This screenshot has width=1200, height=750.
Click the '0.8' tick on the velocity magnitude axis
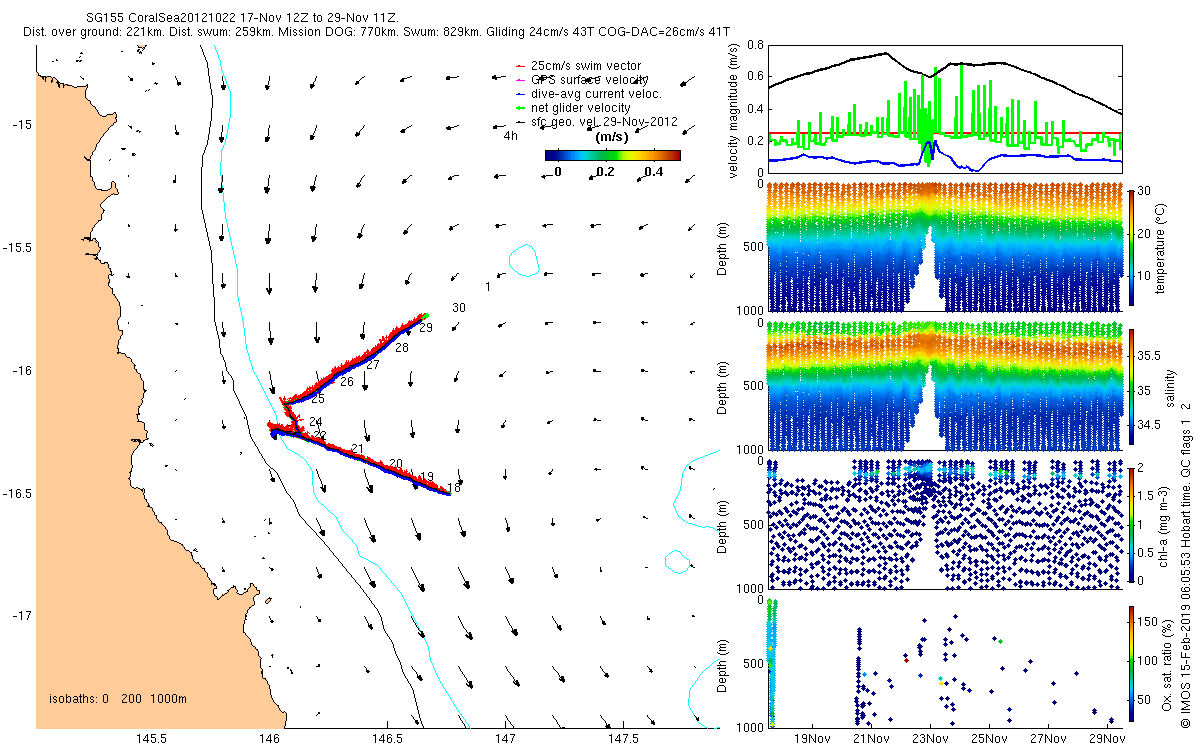(754, 45)
